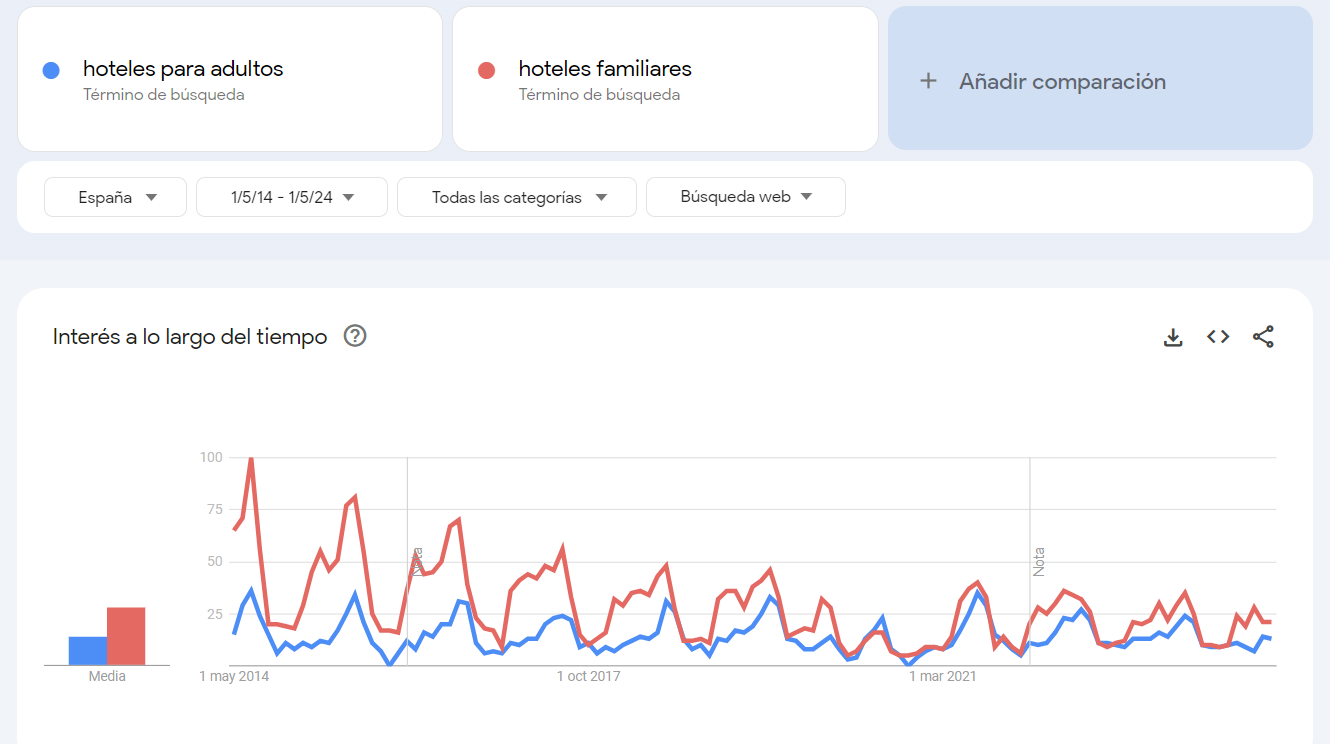
Task: Click the first Nota marker near 2016
Action: pos(418,561)
